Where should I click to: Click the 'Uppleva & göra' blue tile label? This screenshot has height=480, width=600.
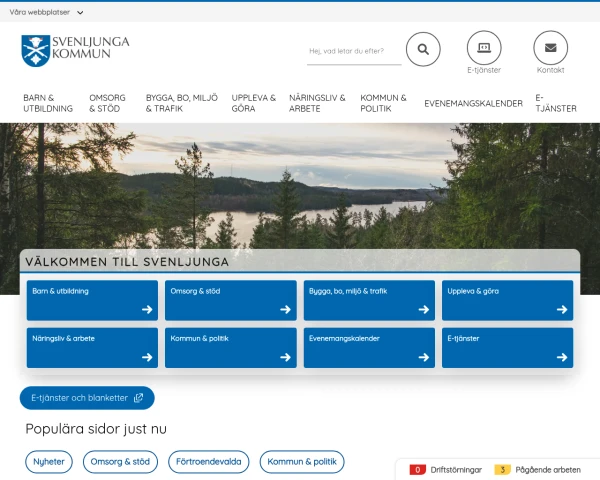click(x=473, y=291)
